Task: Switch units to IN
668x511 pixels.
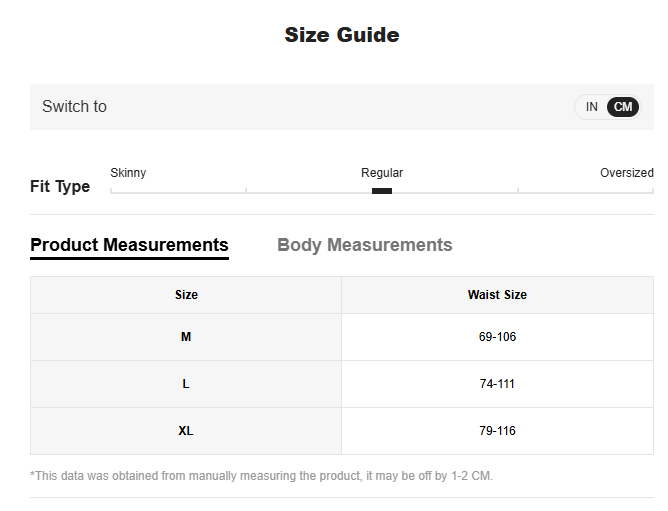Action: pos(591,107)
